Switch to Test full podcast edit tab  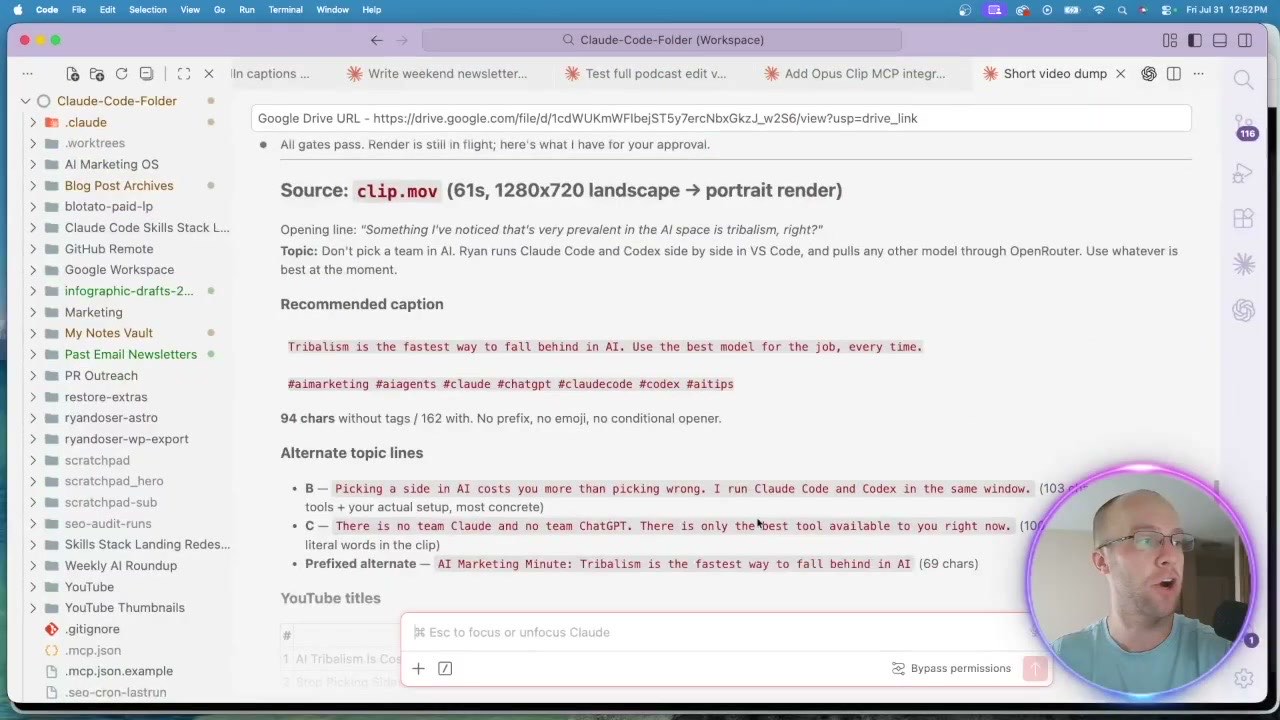646,74
